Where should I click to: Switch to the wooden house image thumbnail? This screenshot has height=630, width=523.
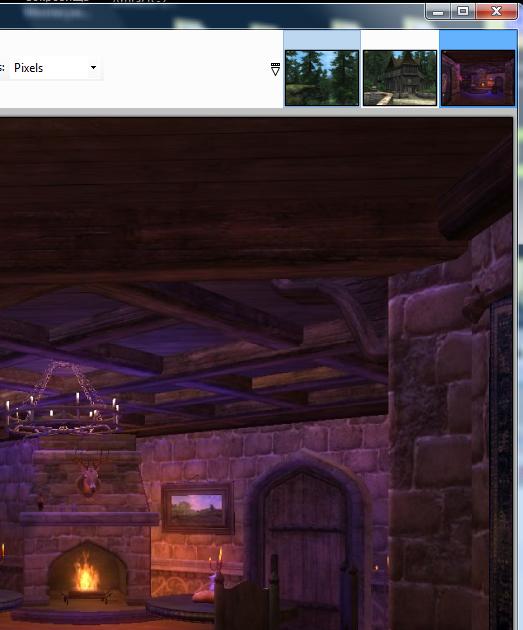[x=400, y=78]
